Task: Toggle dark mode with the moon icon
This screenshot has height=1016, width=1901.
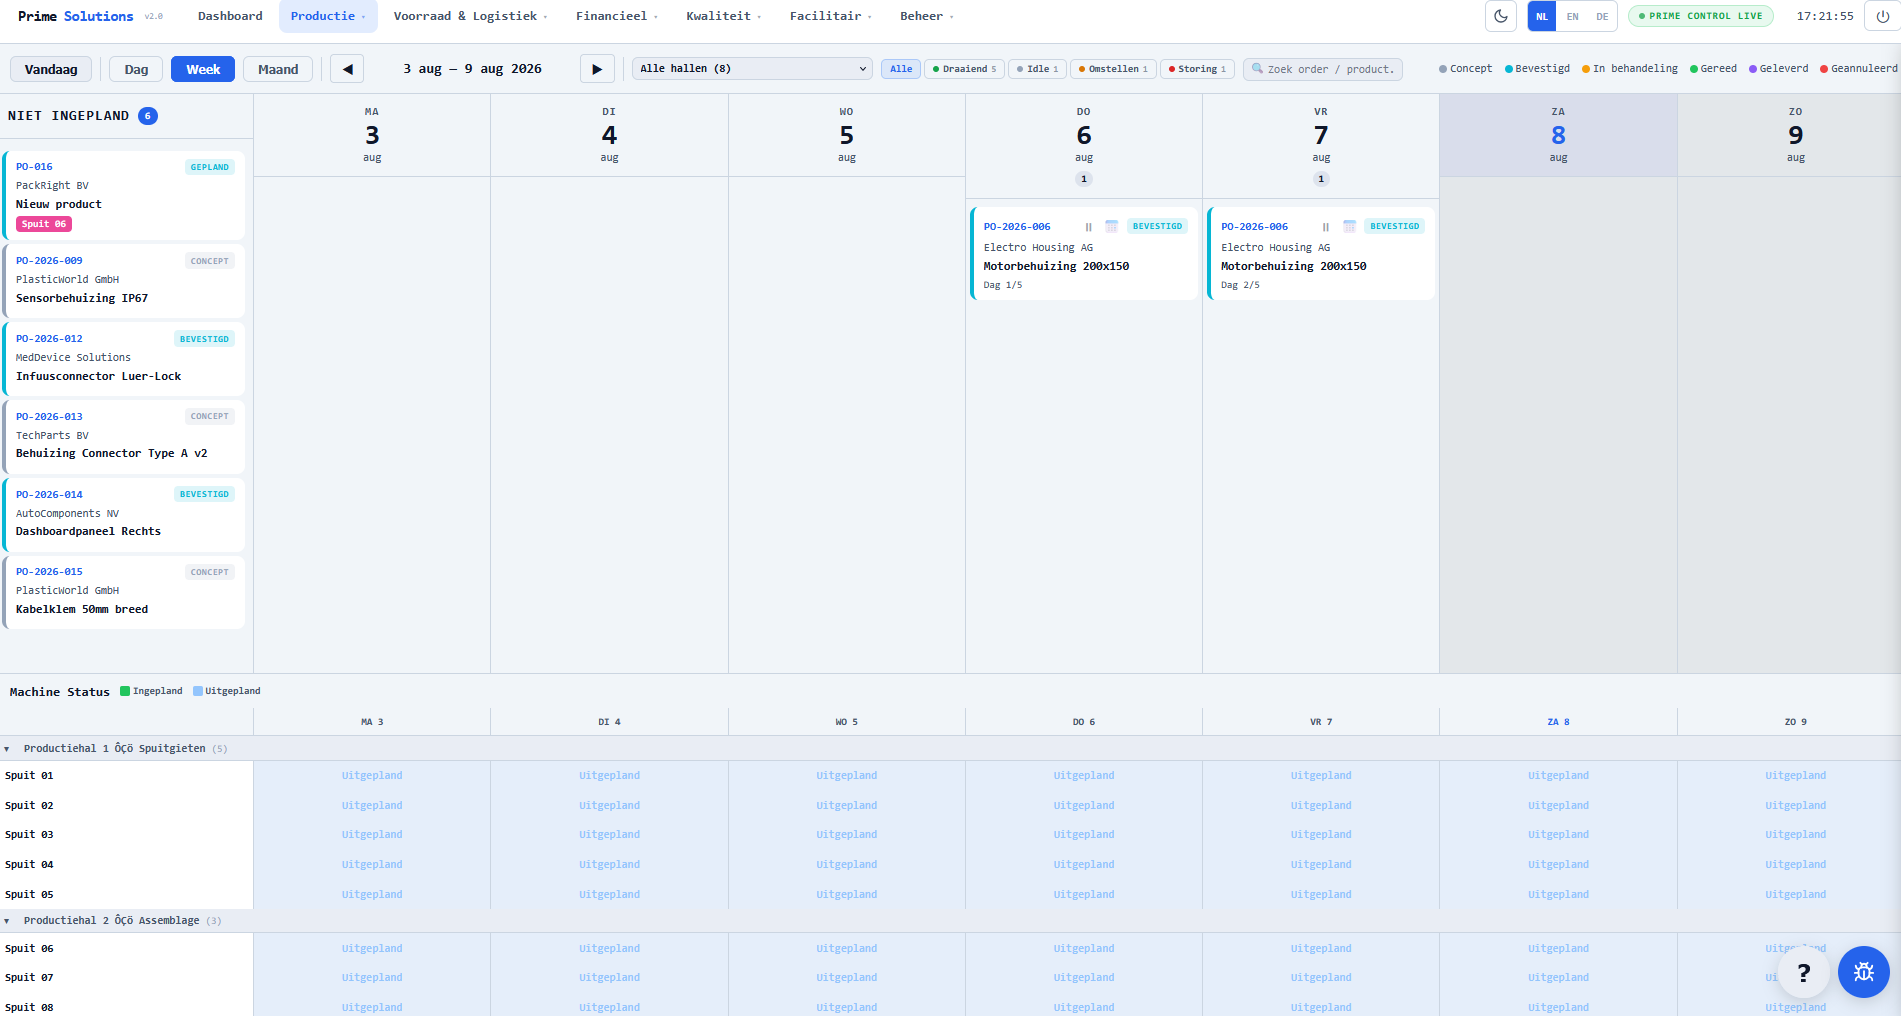Action: tap(1501, 16)
